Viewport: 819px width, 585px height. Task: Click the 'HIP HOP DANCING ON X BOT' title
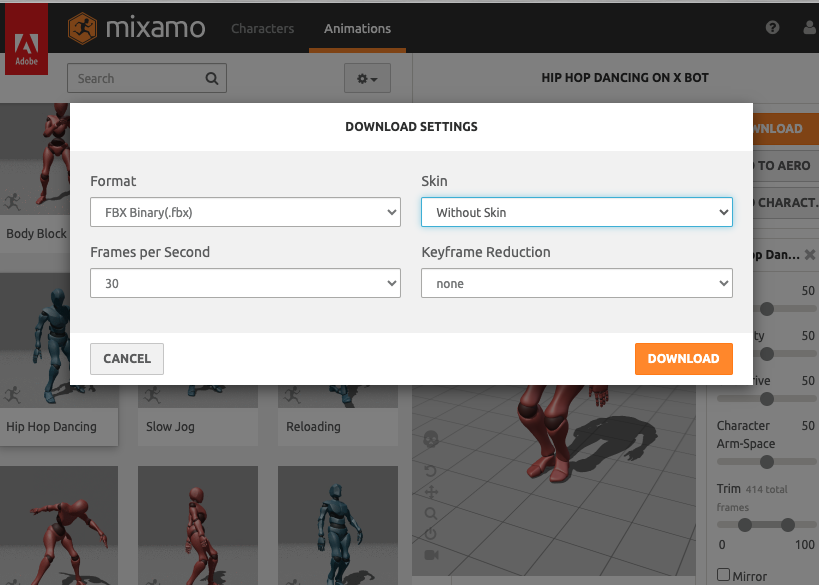(x=625, y=78)
